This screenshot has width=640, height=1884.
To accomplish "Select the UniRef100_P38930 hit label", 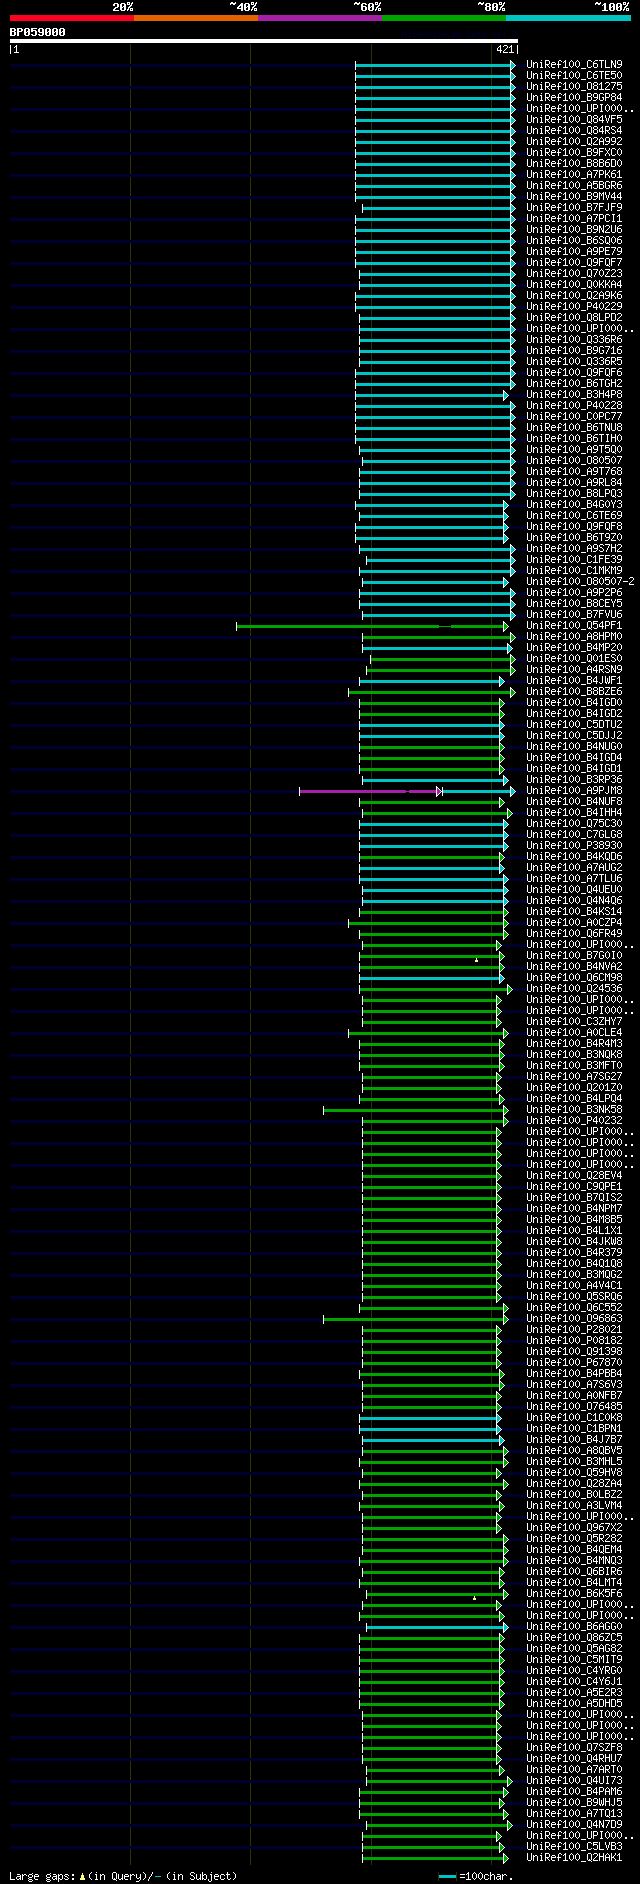I will tap(574, 845).
